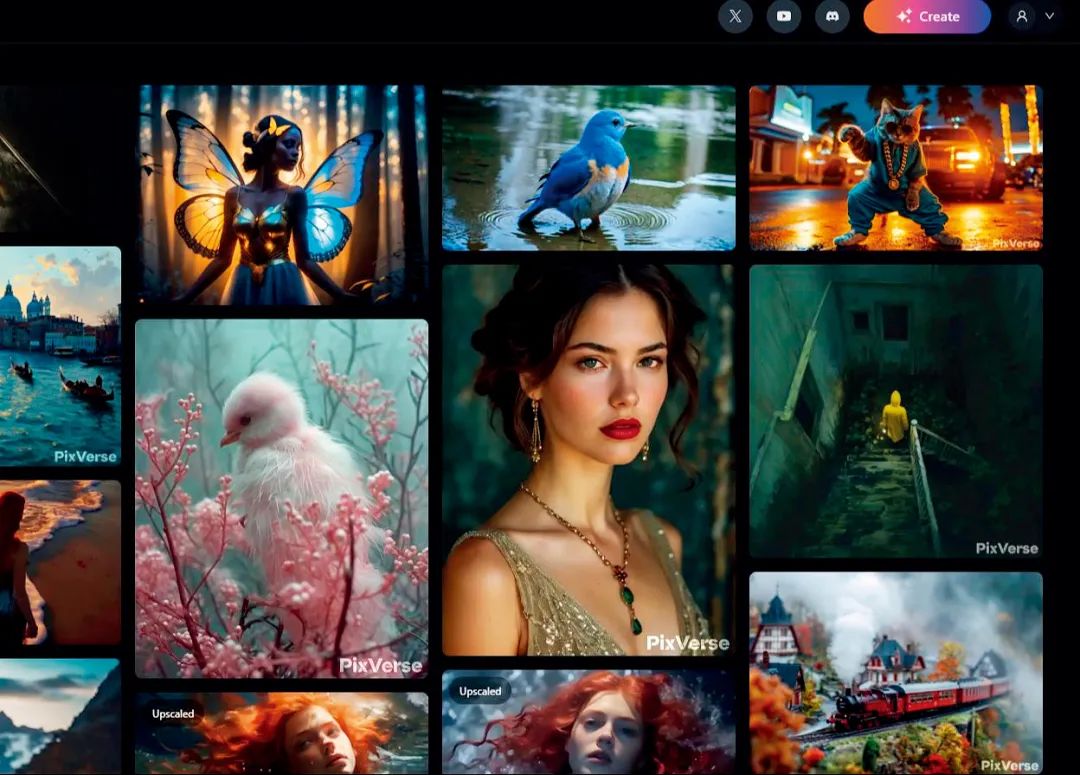Click Upscaled badge on red-haired woman in snow
Image resolution: width=1080 pixels, height=775 pixels.
click(x=480, y=691)
